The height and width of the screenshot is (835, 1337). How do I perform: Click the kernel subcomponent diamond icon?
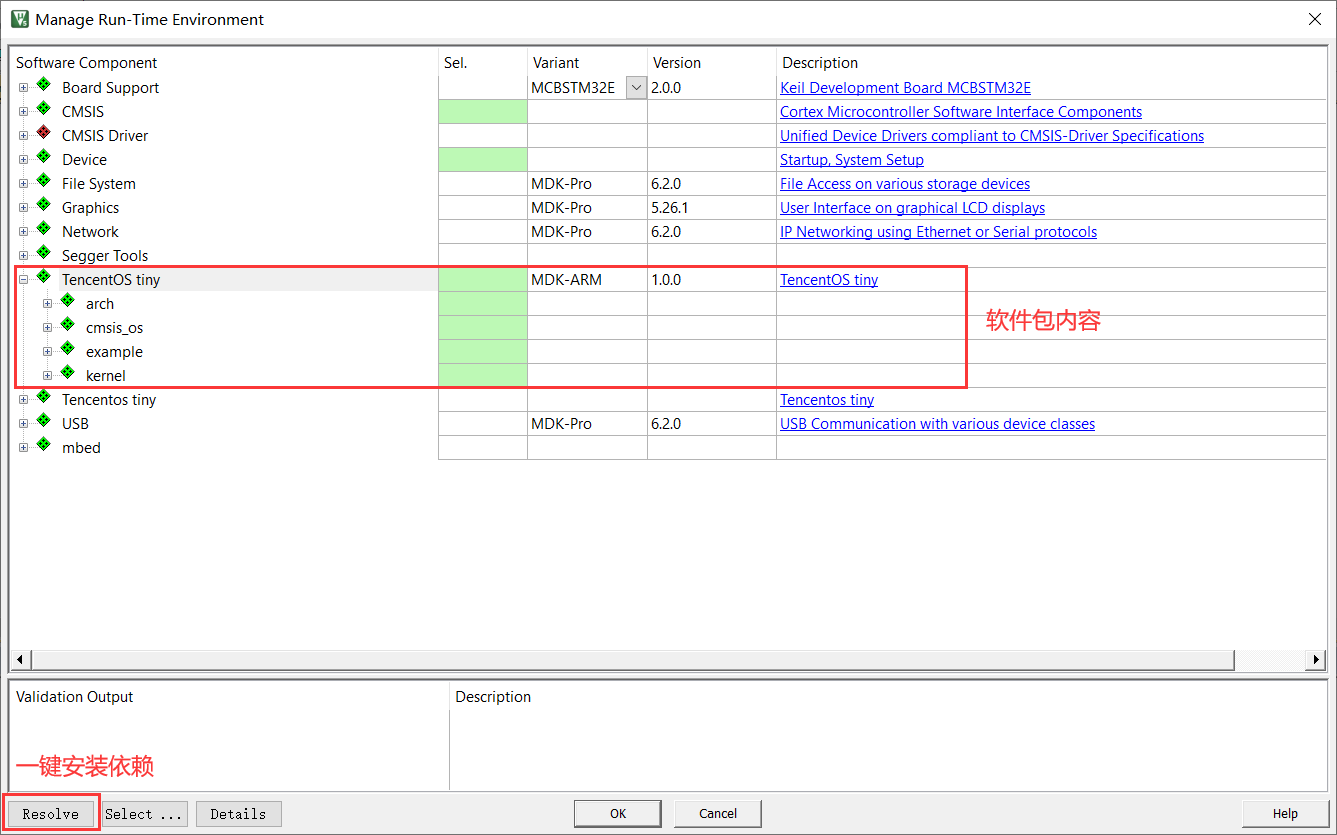point(67,374)
